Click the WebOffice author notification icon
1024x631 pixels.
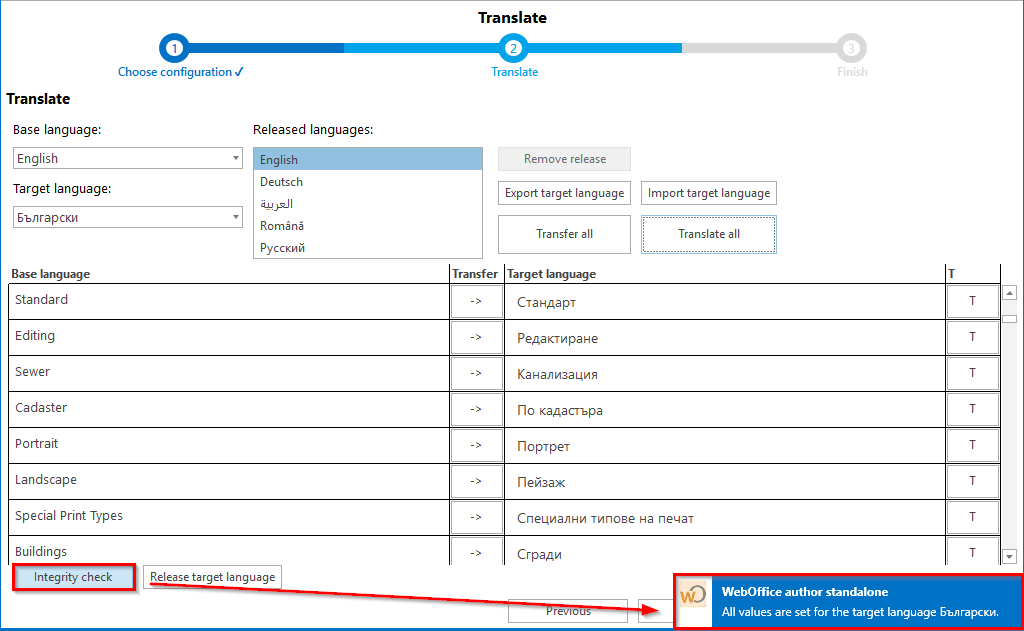coord(693,594)
